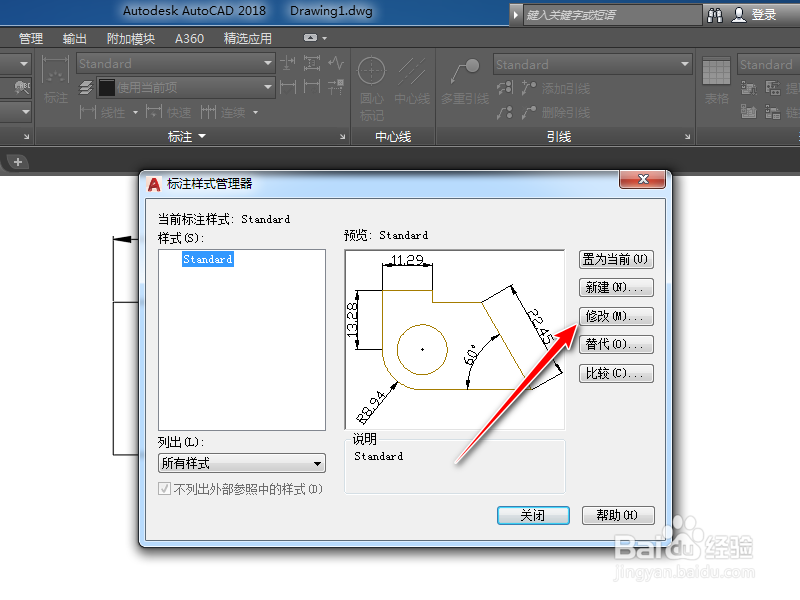Click the 置为当前 button
This screenshot has height=600, width=800.
tap(616, 260)
